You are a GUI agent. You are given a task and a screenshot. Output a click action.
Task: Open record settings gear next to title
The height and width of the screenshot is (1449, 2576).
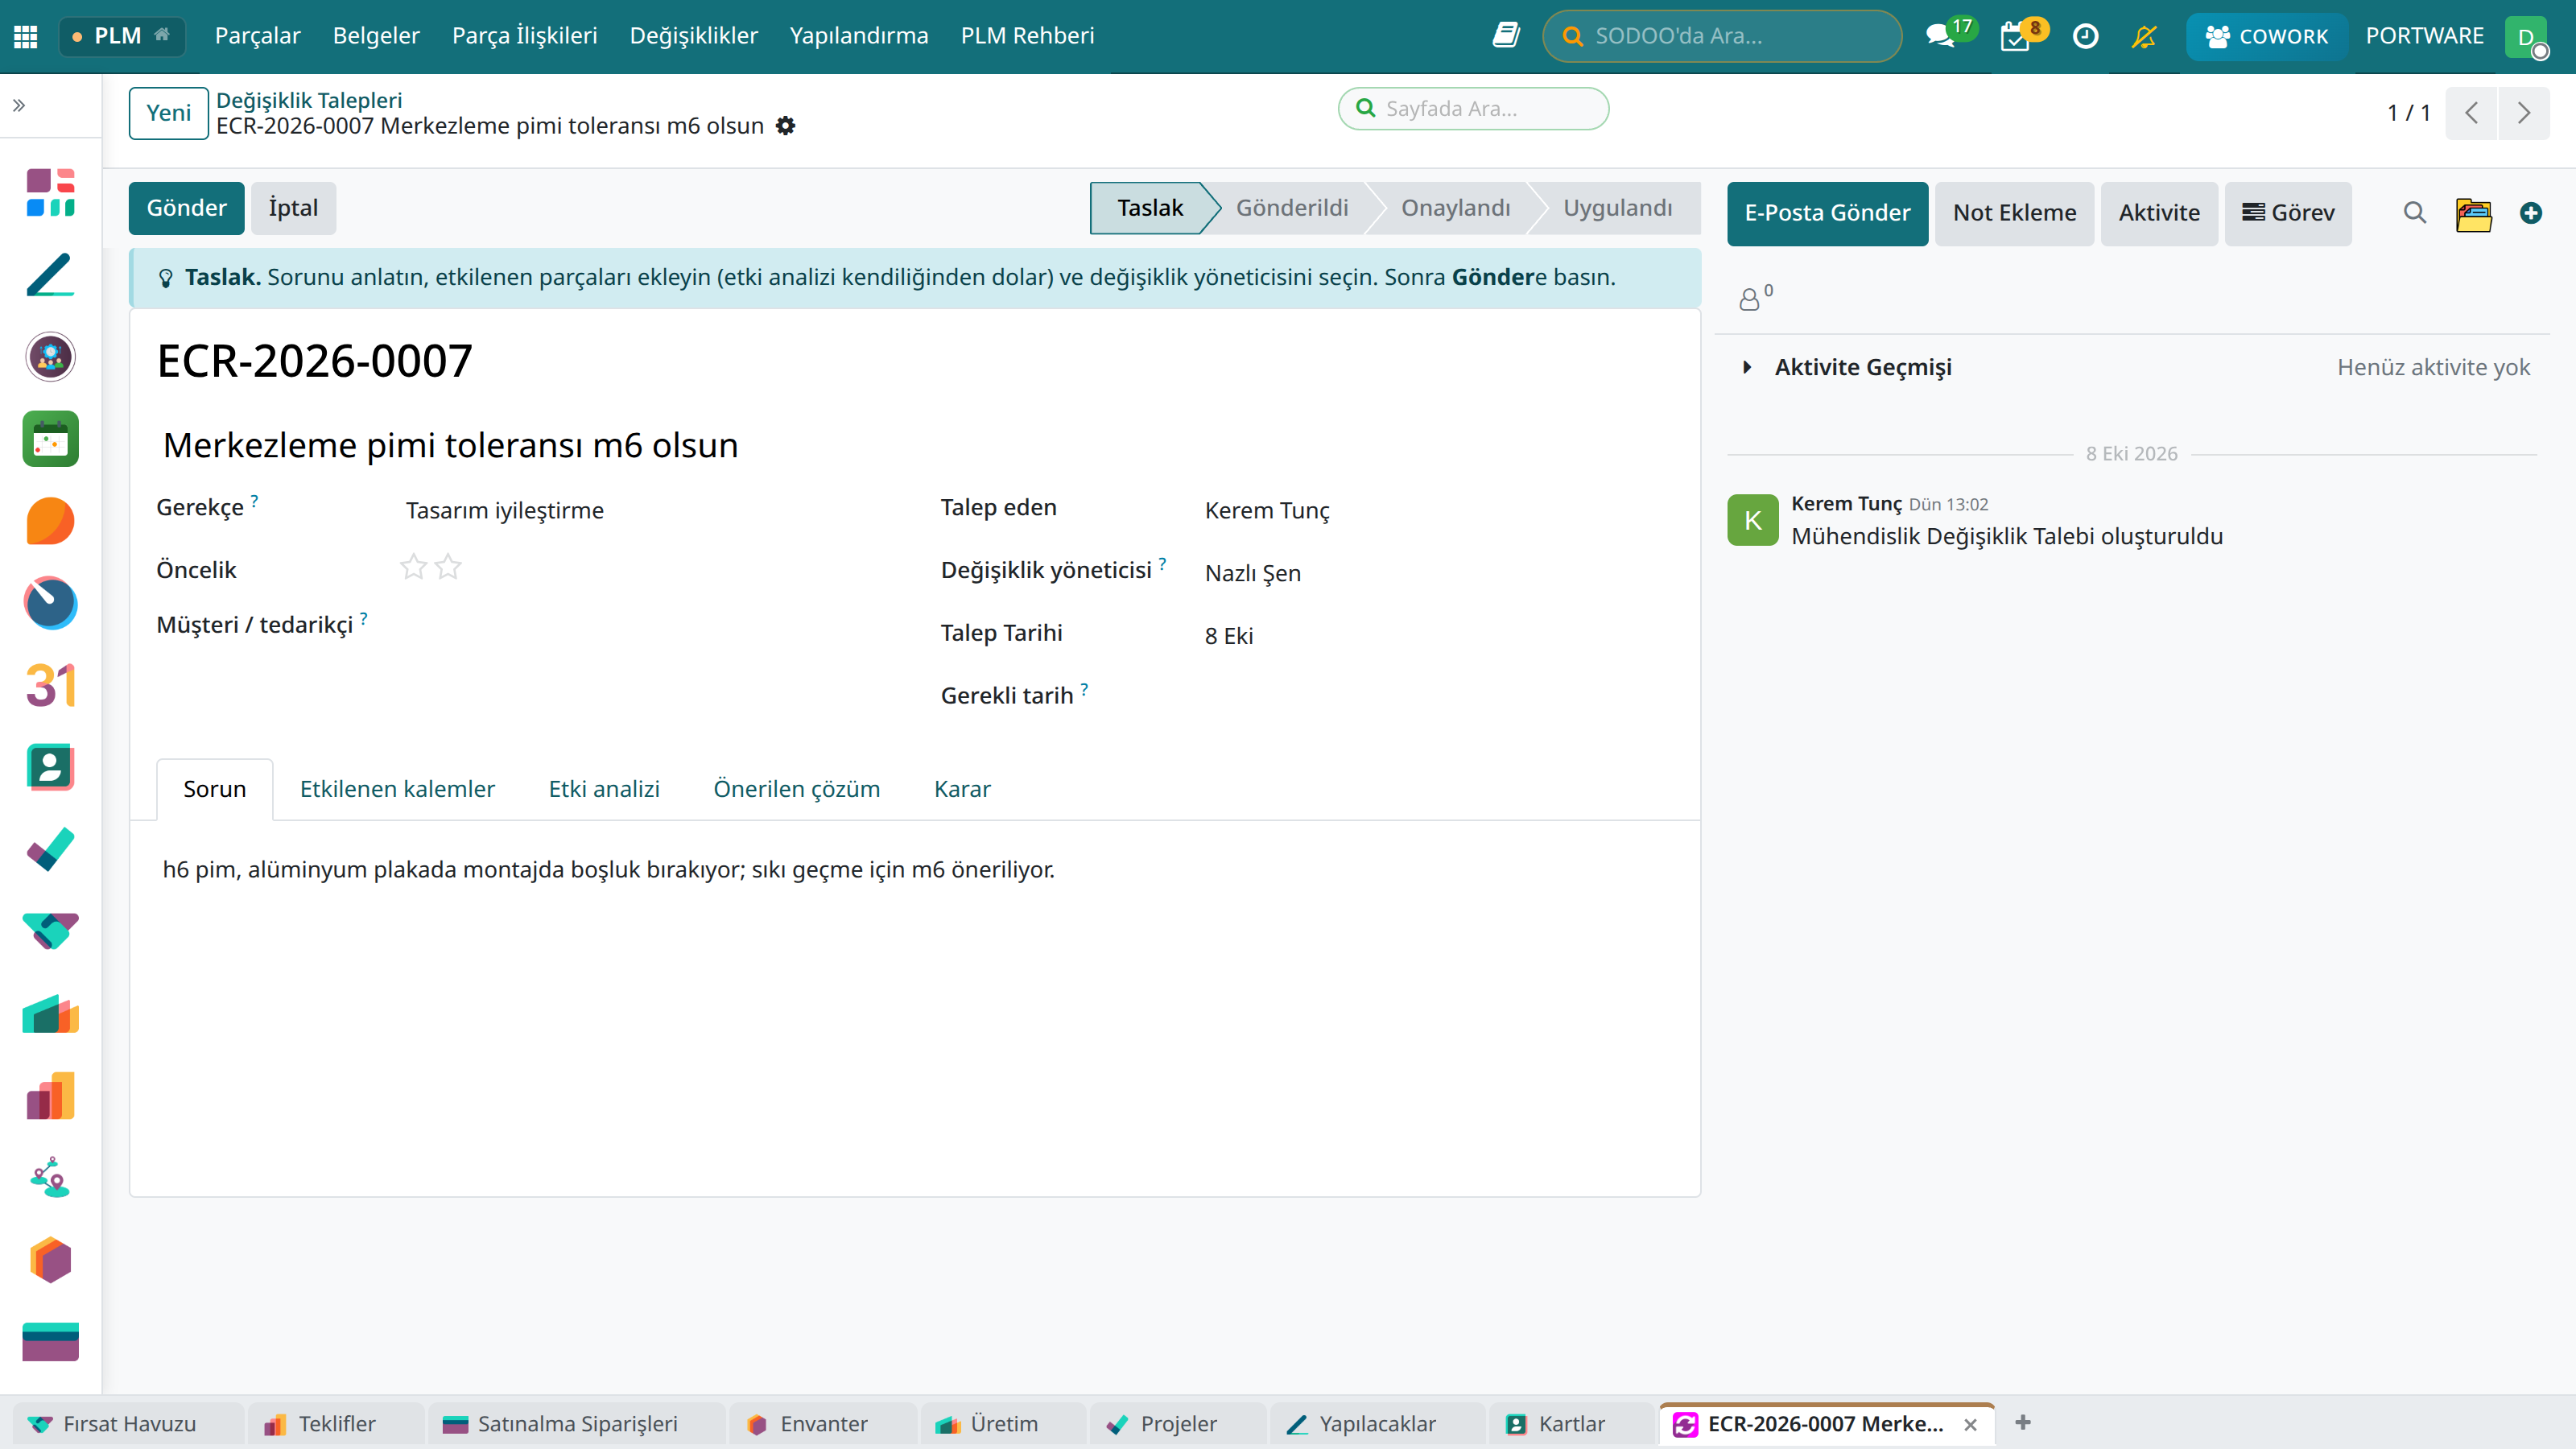(786, 126)
